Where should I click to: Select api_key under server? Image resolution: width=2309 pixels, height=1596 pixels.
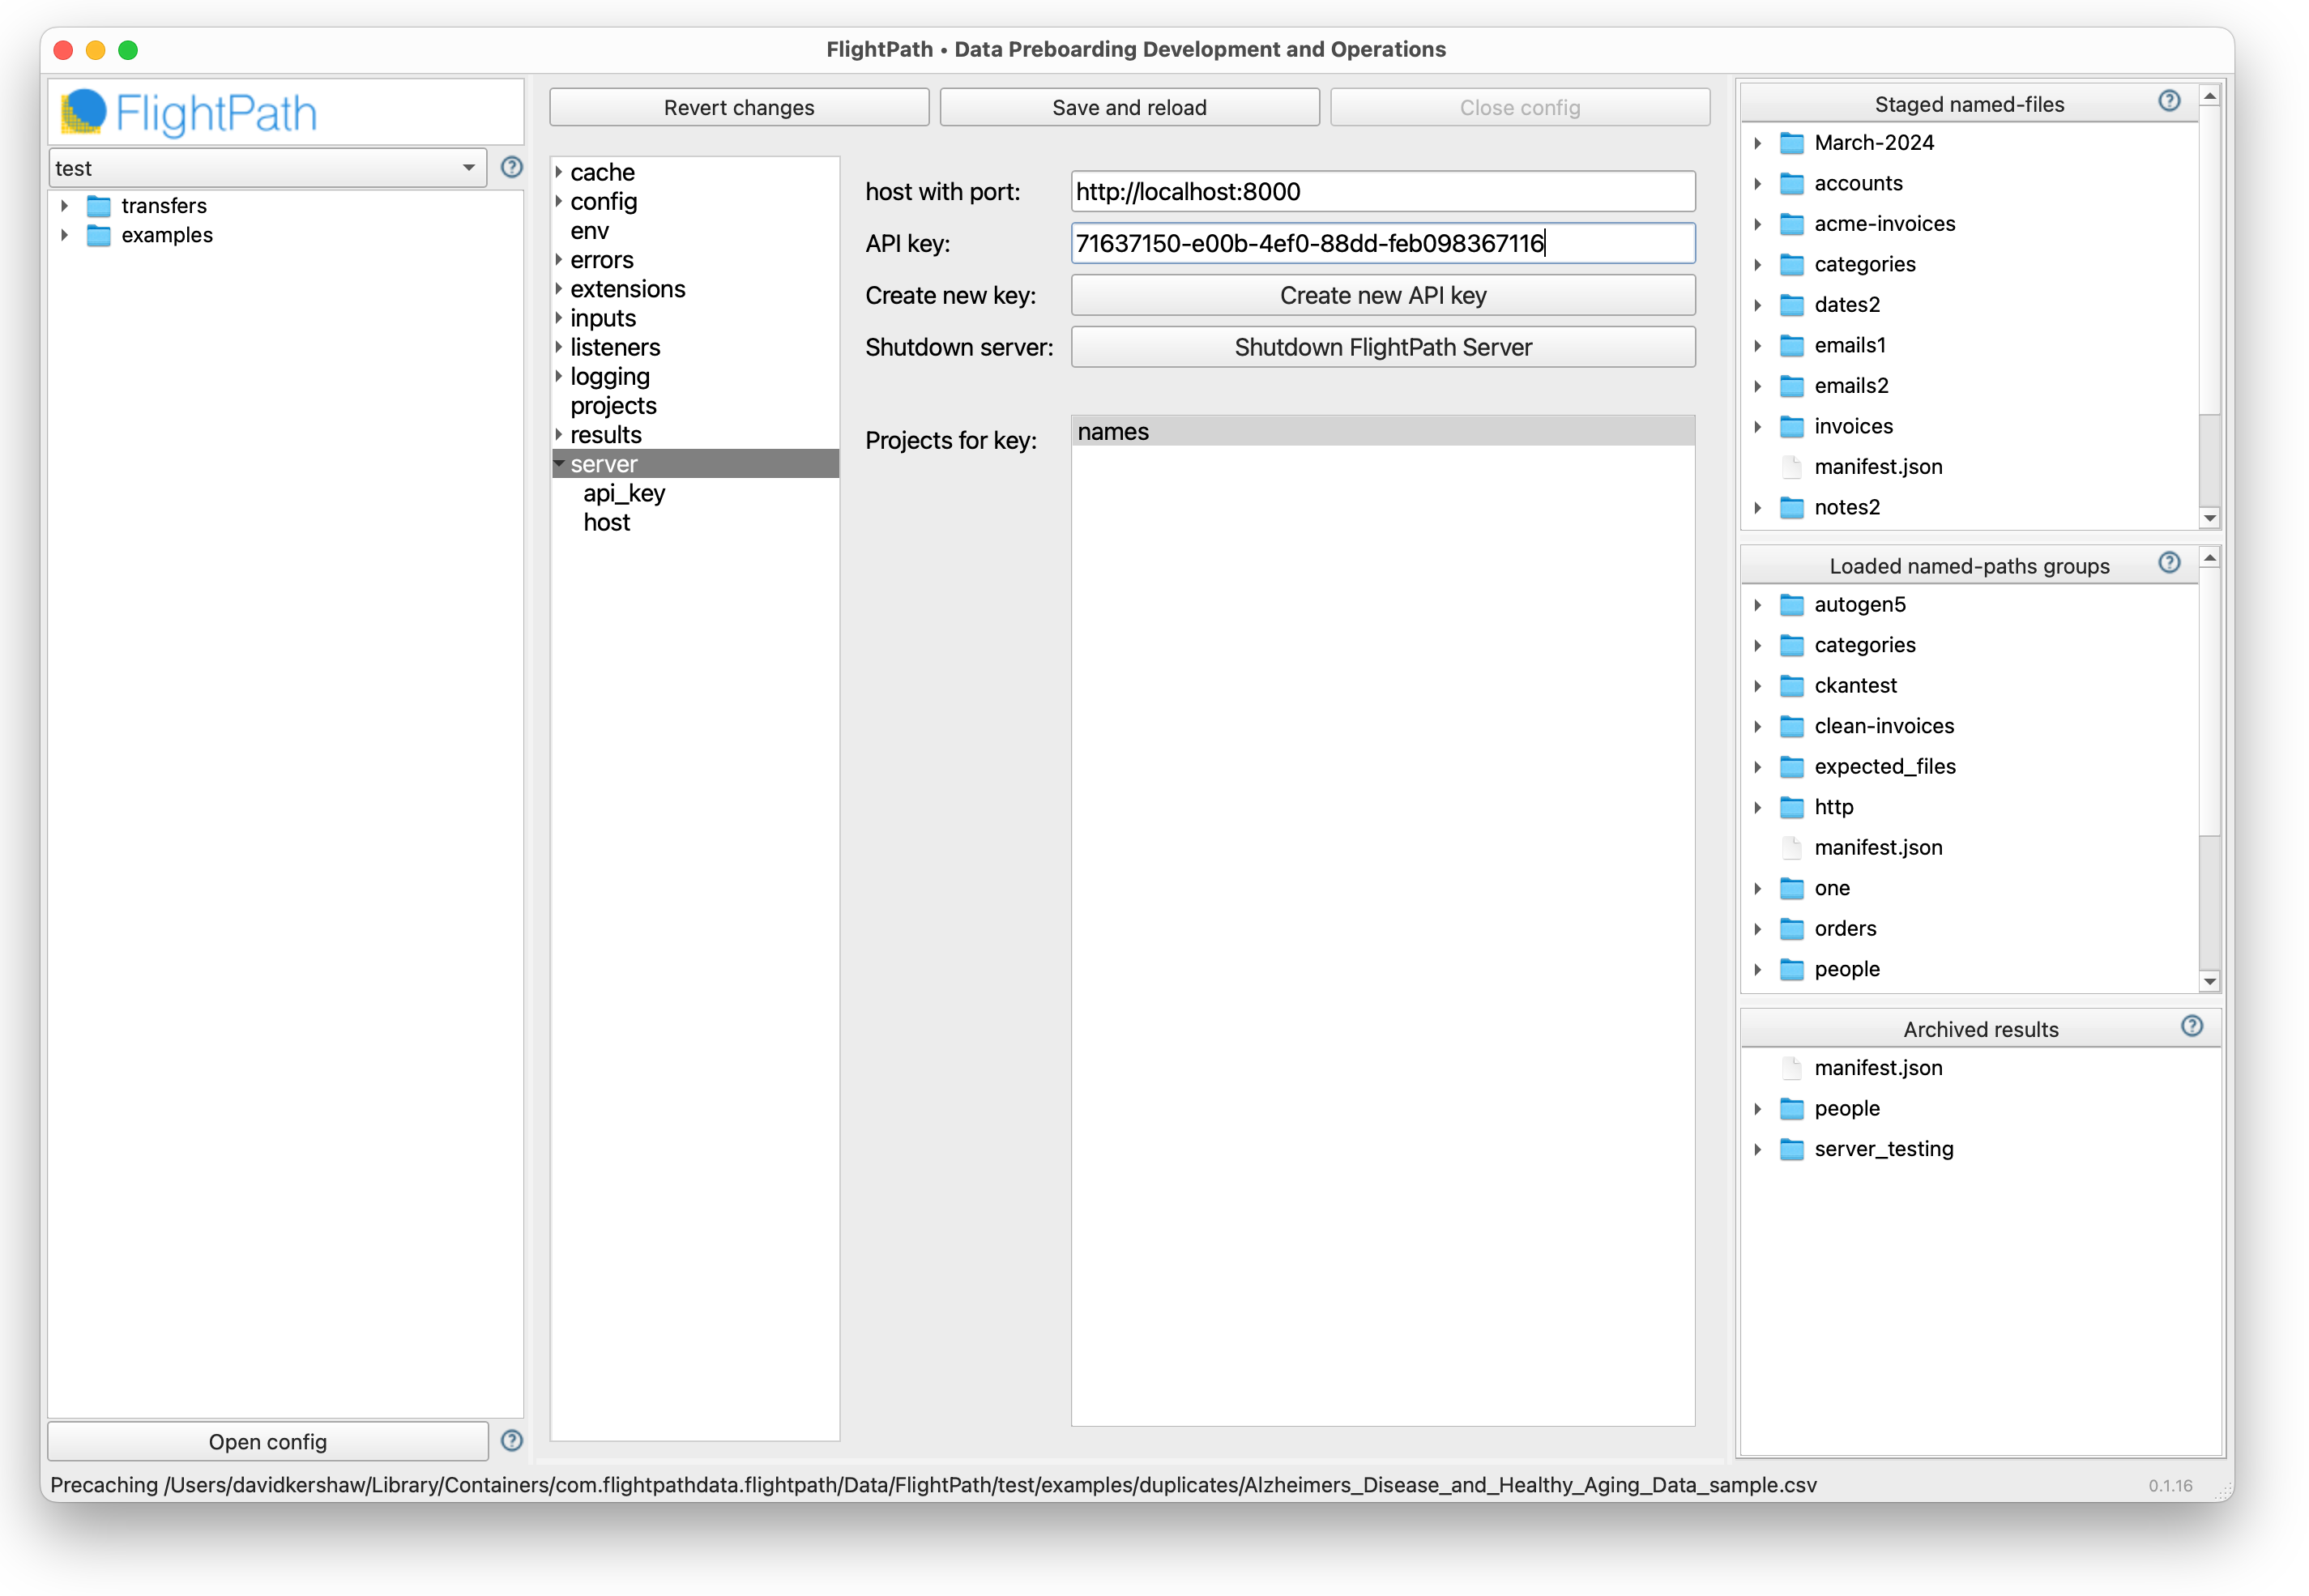coord(624,493)
